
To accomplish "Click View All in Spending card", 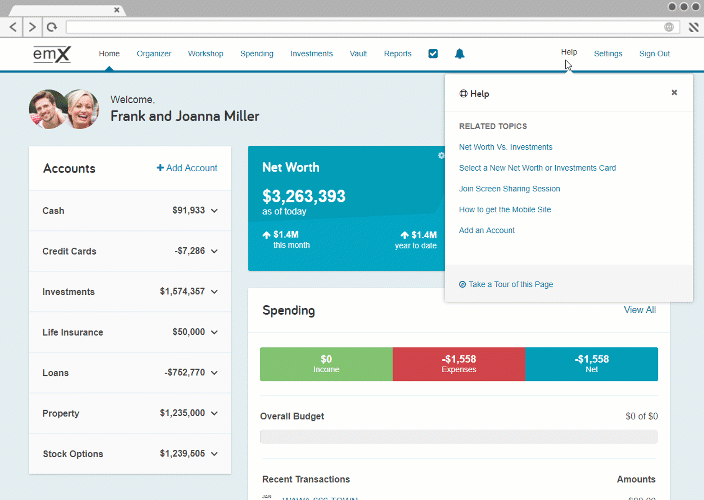I will [x=640, y=310].
